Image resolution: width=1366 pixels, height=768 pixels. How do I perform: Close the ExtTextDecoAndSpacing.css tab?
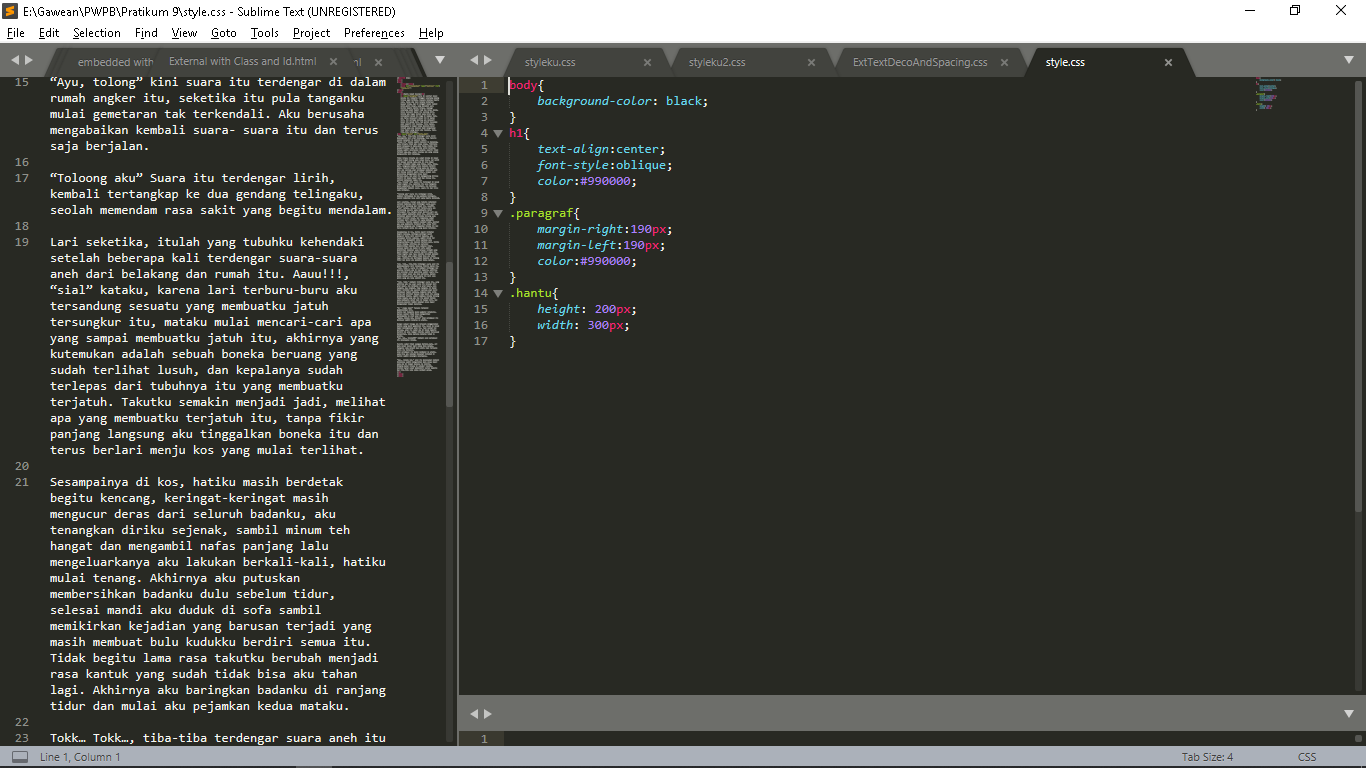coord(1003,62)
